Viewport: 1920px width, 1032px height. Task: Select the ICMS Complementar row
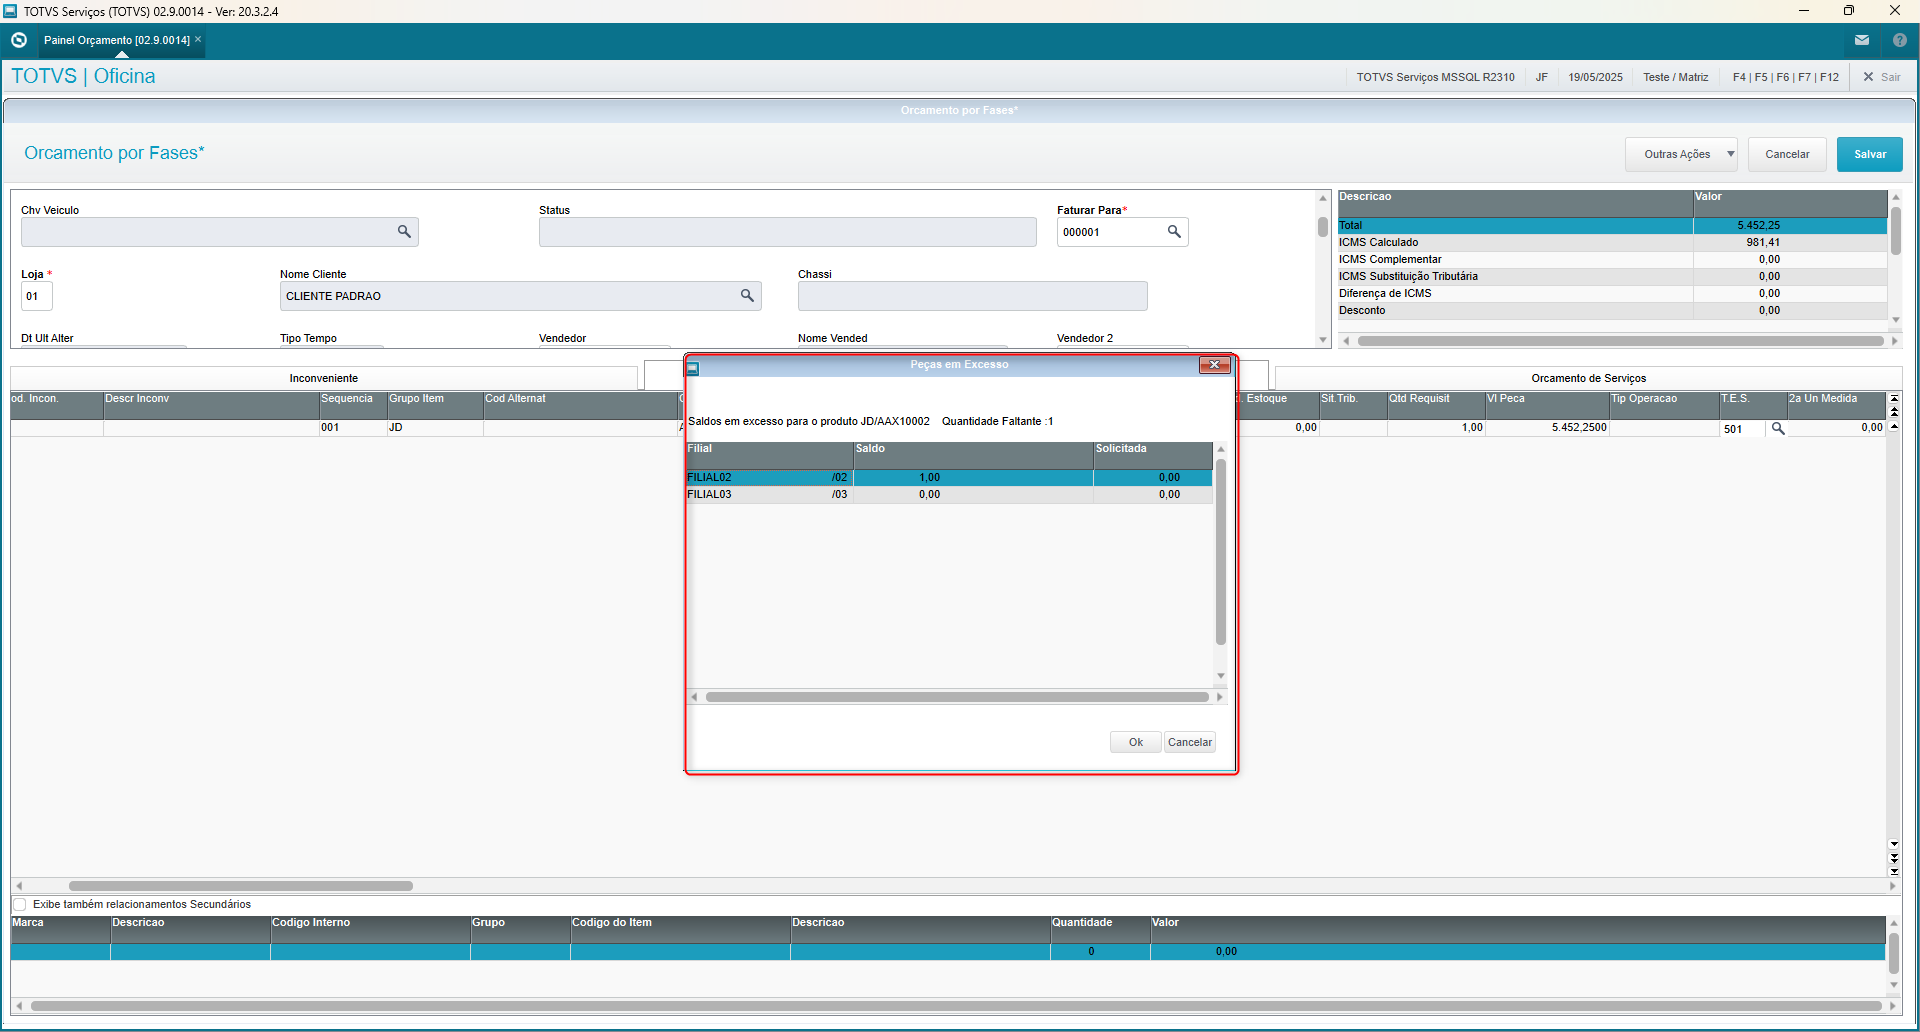coord(1612,260)
